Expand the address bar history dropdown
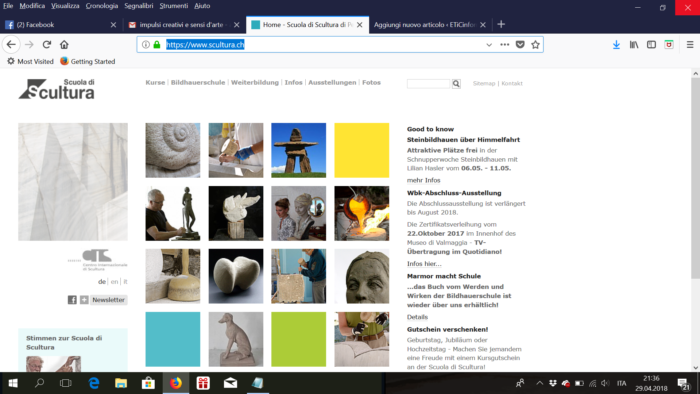This screenshot has width=700, height=394. (489, 45)
